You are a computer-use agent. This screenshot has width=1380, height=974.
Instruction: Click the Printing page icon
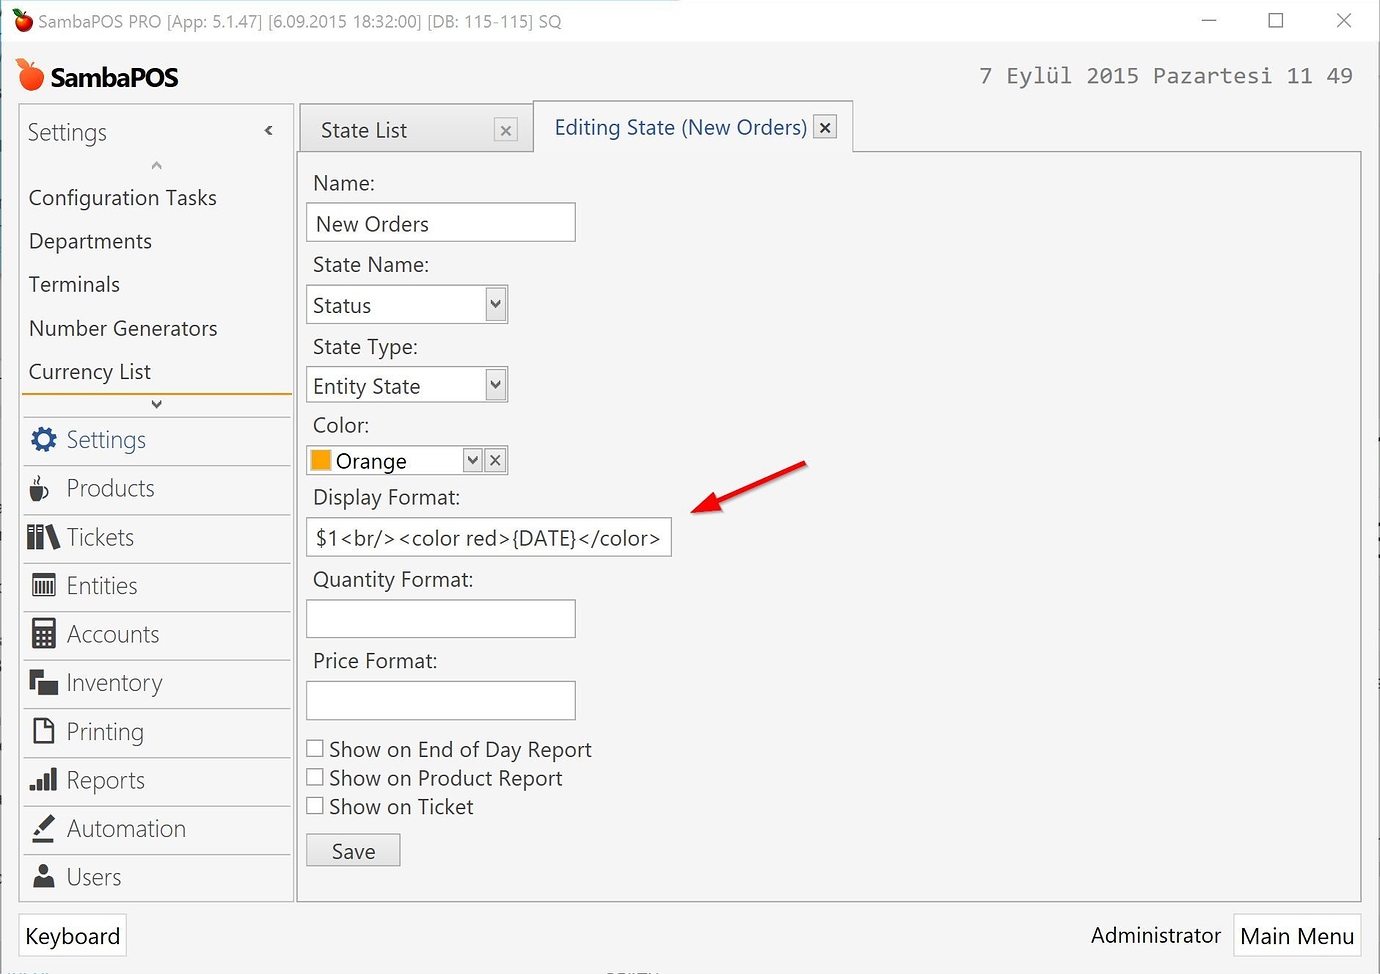[x=44, y=731]
